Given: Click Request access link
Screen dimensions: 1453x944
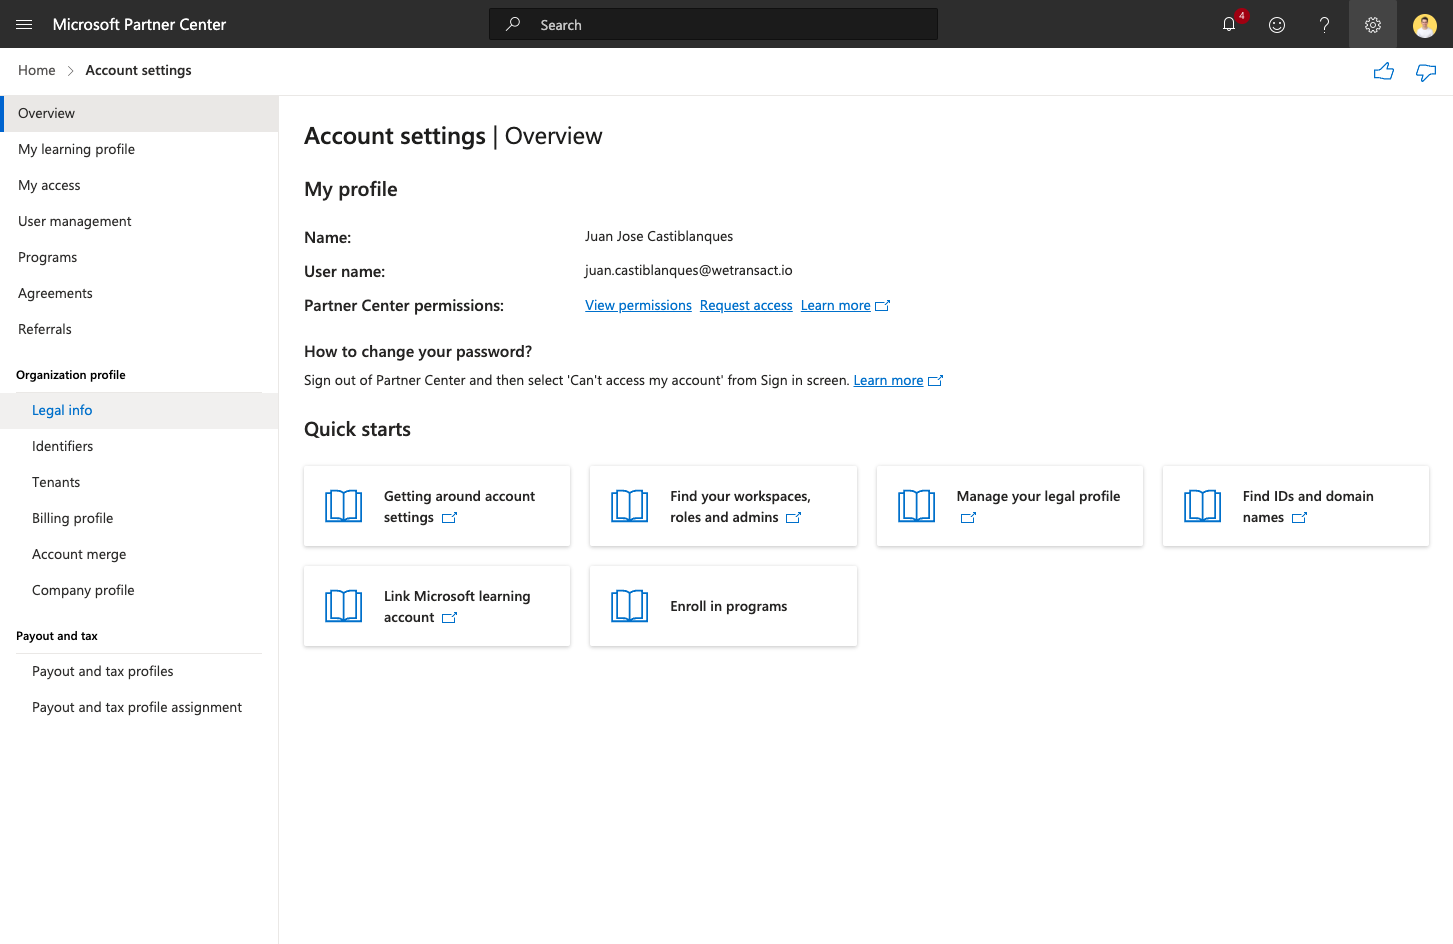Looking at the screenshot, I should tap(746, 305).
